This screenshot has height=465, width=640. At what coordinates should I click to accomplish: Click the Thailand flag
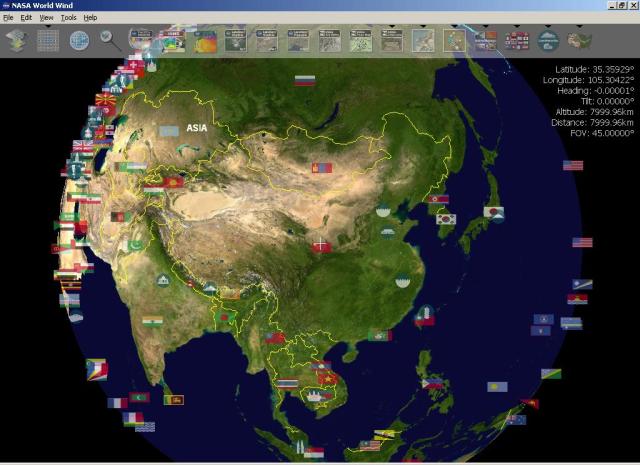(287, 384)
